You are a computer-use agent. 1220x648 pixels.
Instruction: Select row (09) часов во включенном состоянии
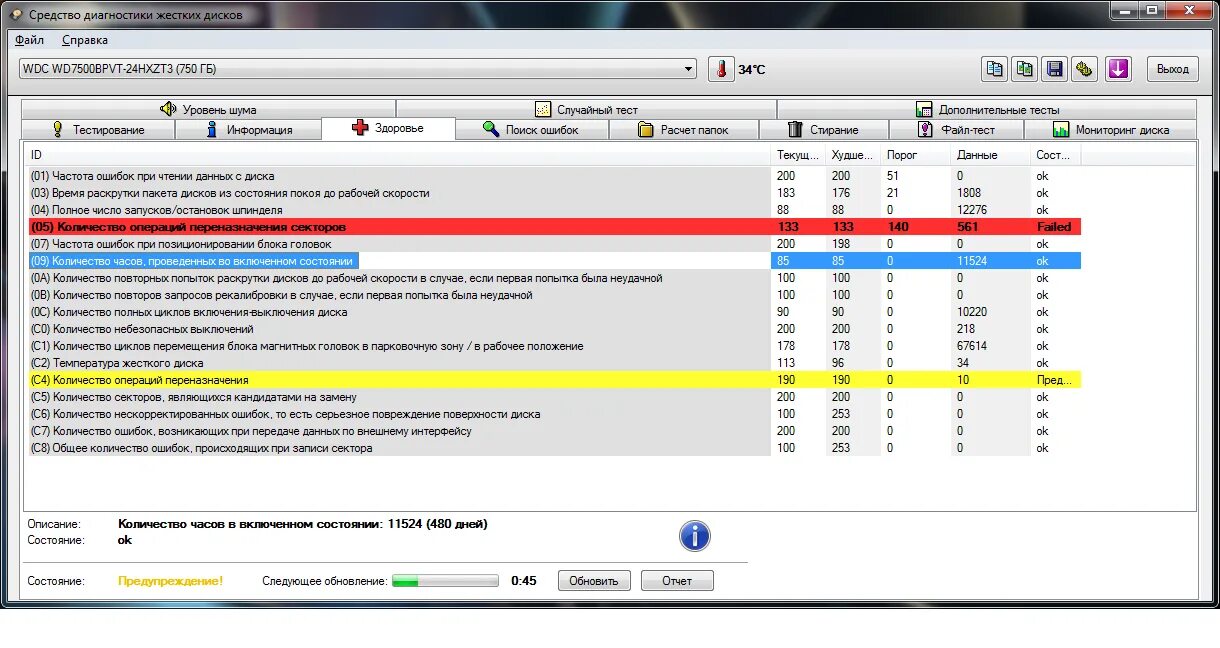(554, 261)
